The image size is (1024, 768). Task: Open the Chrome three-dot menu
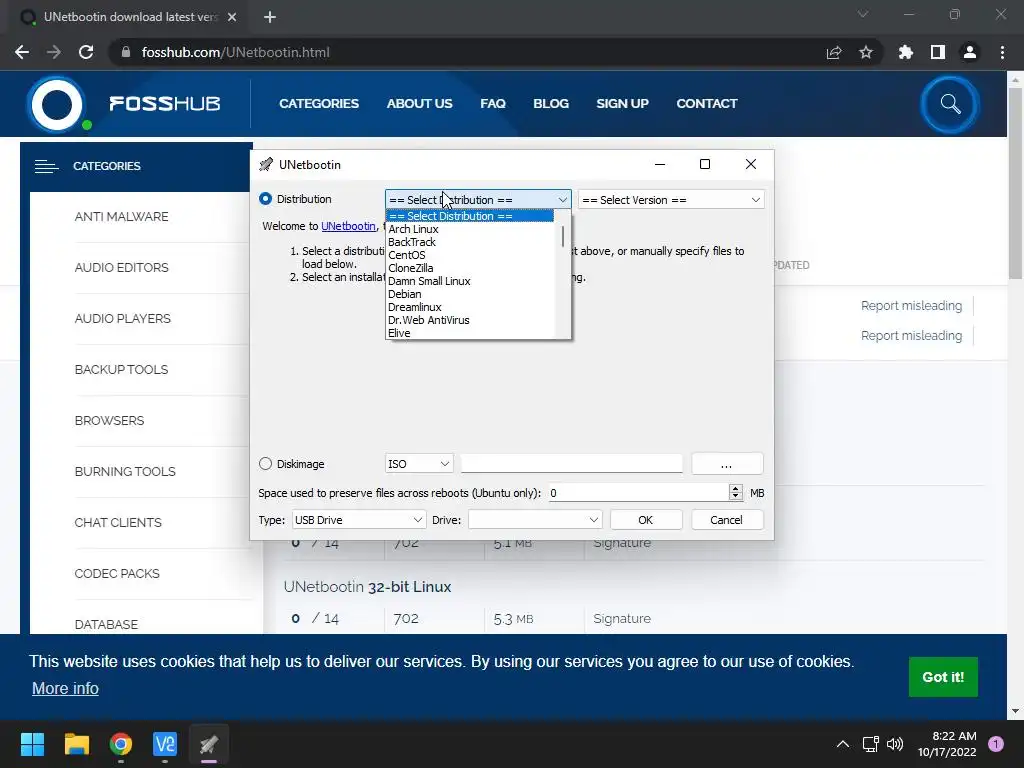pyautogui.click(x=1002, y=52)
